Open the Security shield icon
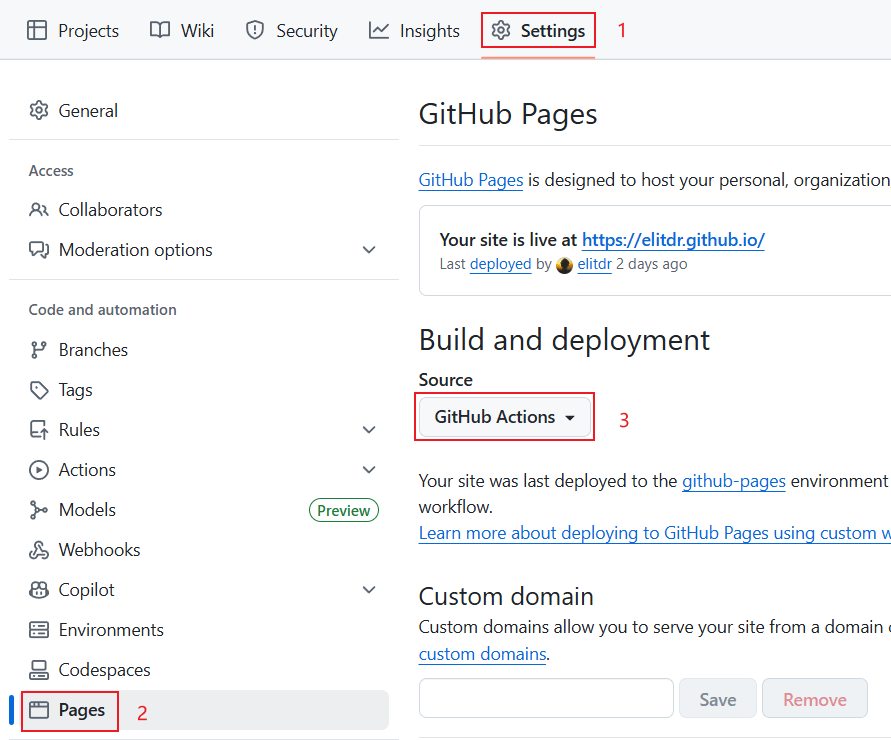Screen dimensions: 891x740 [x=253, y=30]
